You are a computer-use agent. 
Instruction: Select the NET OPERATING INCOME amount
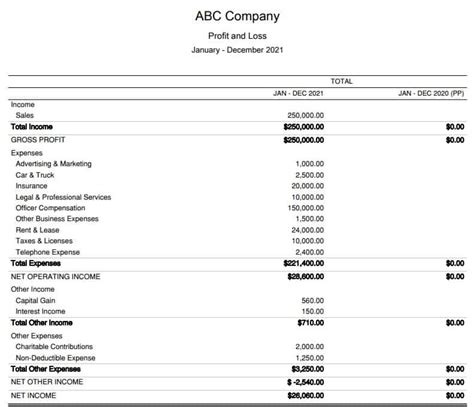[306, 277]
